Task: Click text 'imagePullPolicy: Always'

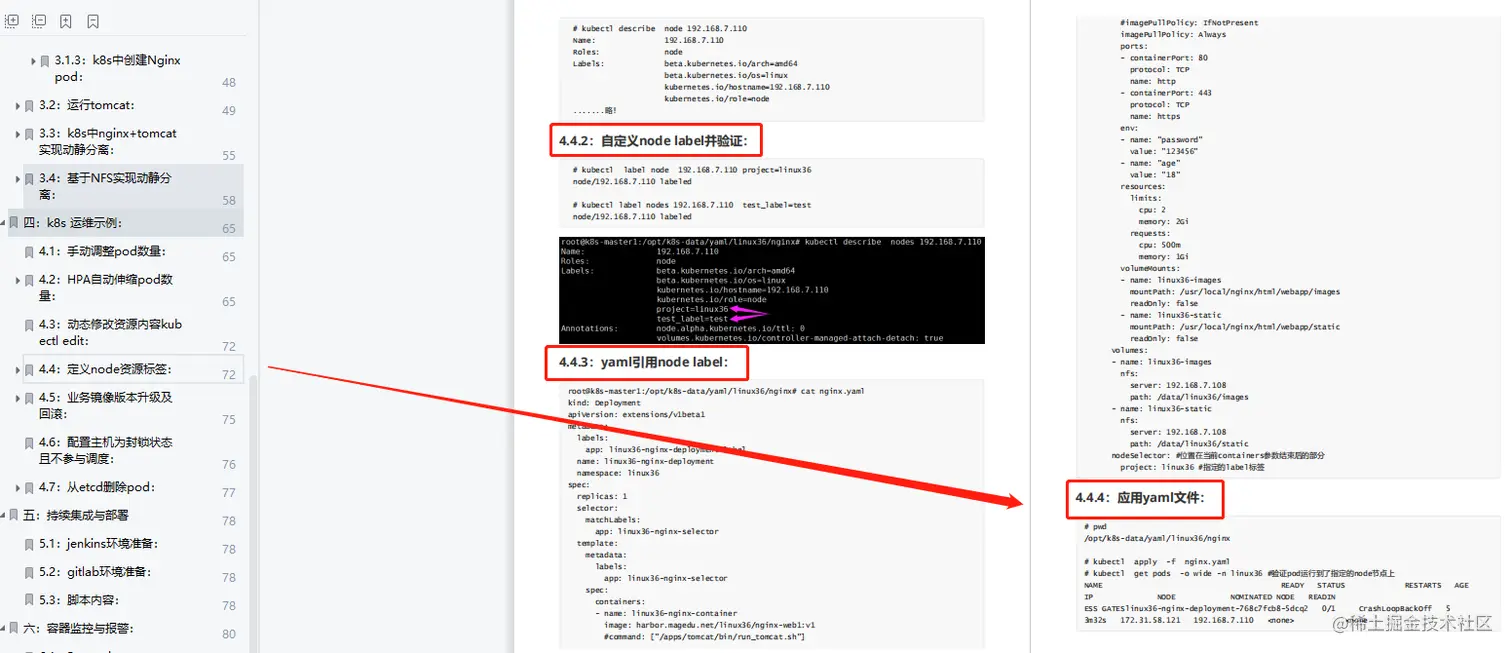Action: (1173, 34)
